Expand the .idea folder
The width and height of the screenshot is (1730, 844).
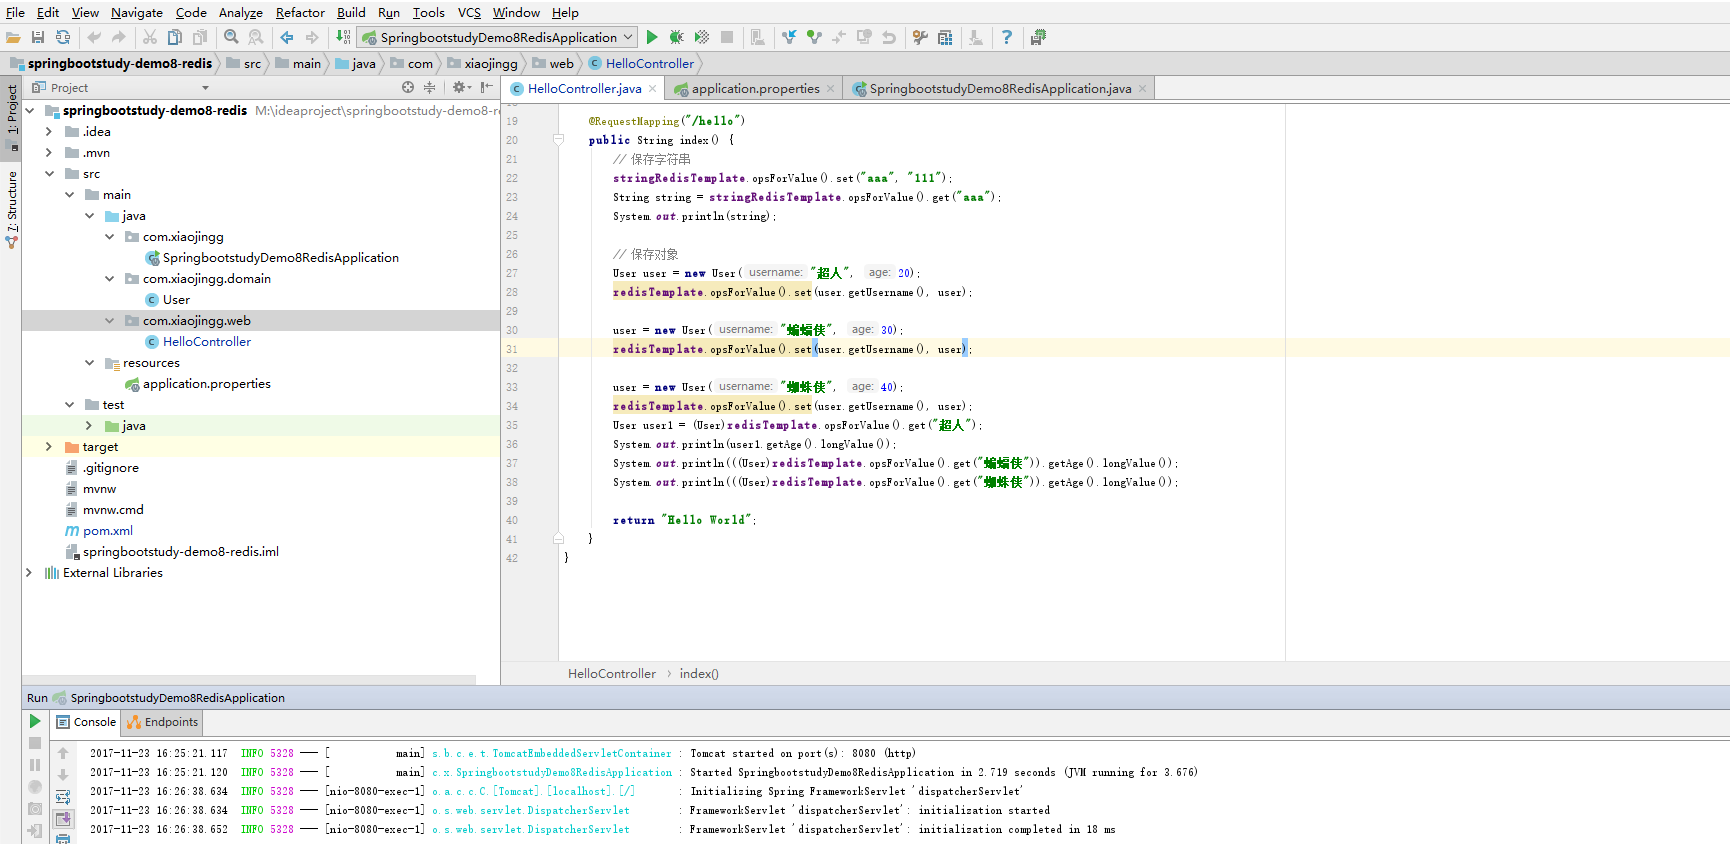[49, 131]
